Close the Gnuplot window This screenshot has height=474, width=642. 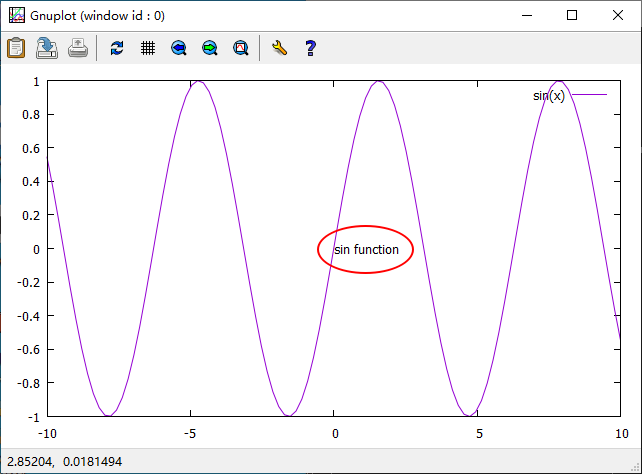tap(618, 16)
